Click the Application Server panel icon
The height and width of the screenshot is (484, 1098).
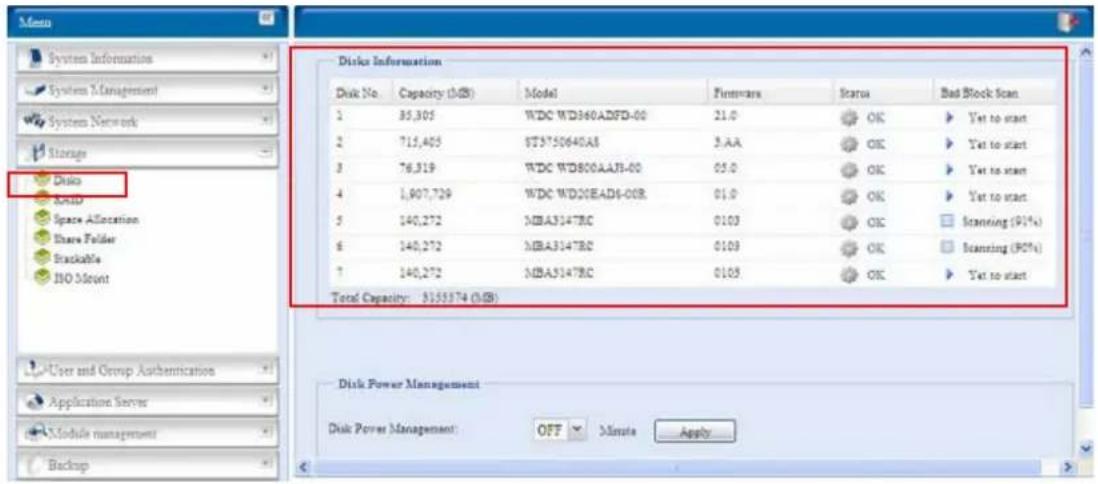point(32,403)
